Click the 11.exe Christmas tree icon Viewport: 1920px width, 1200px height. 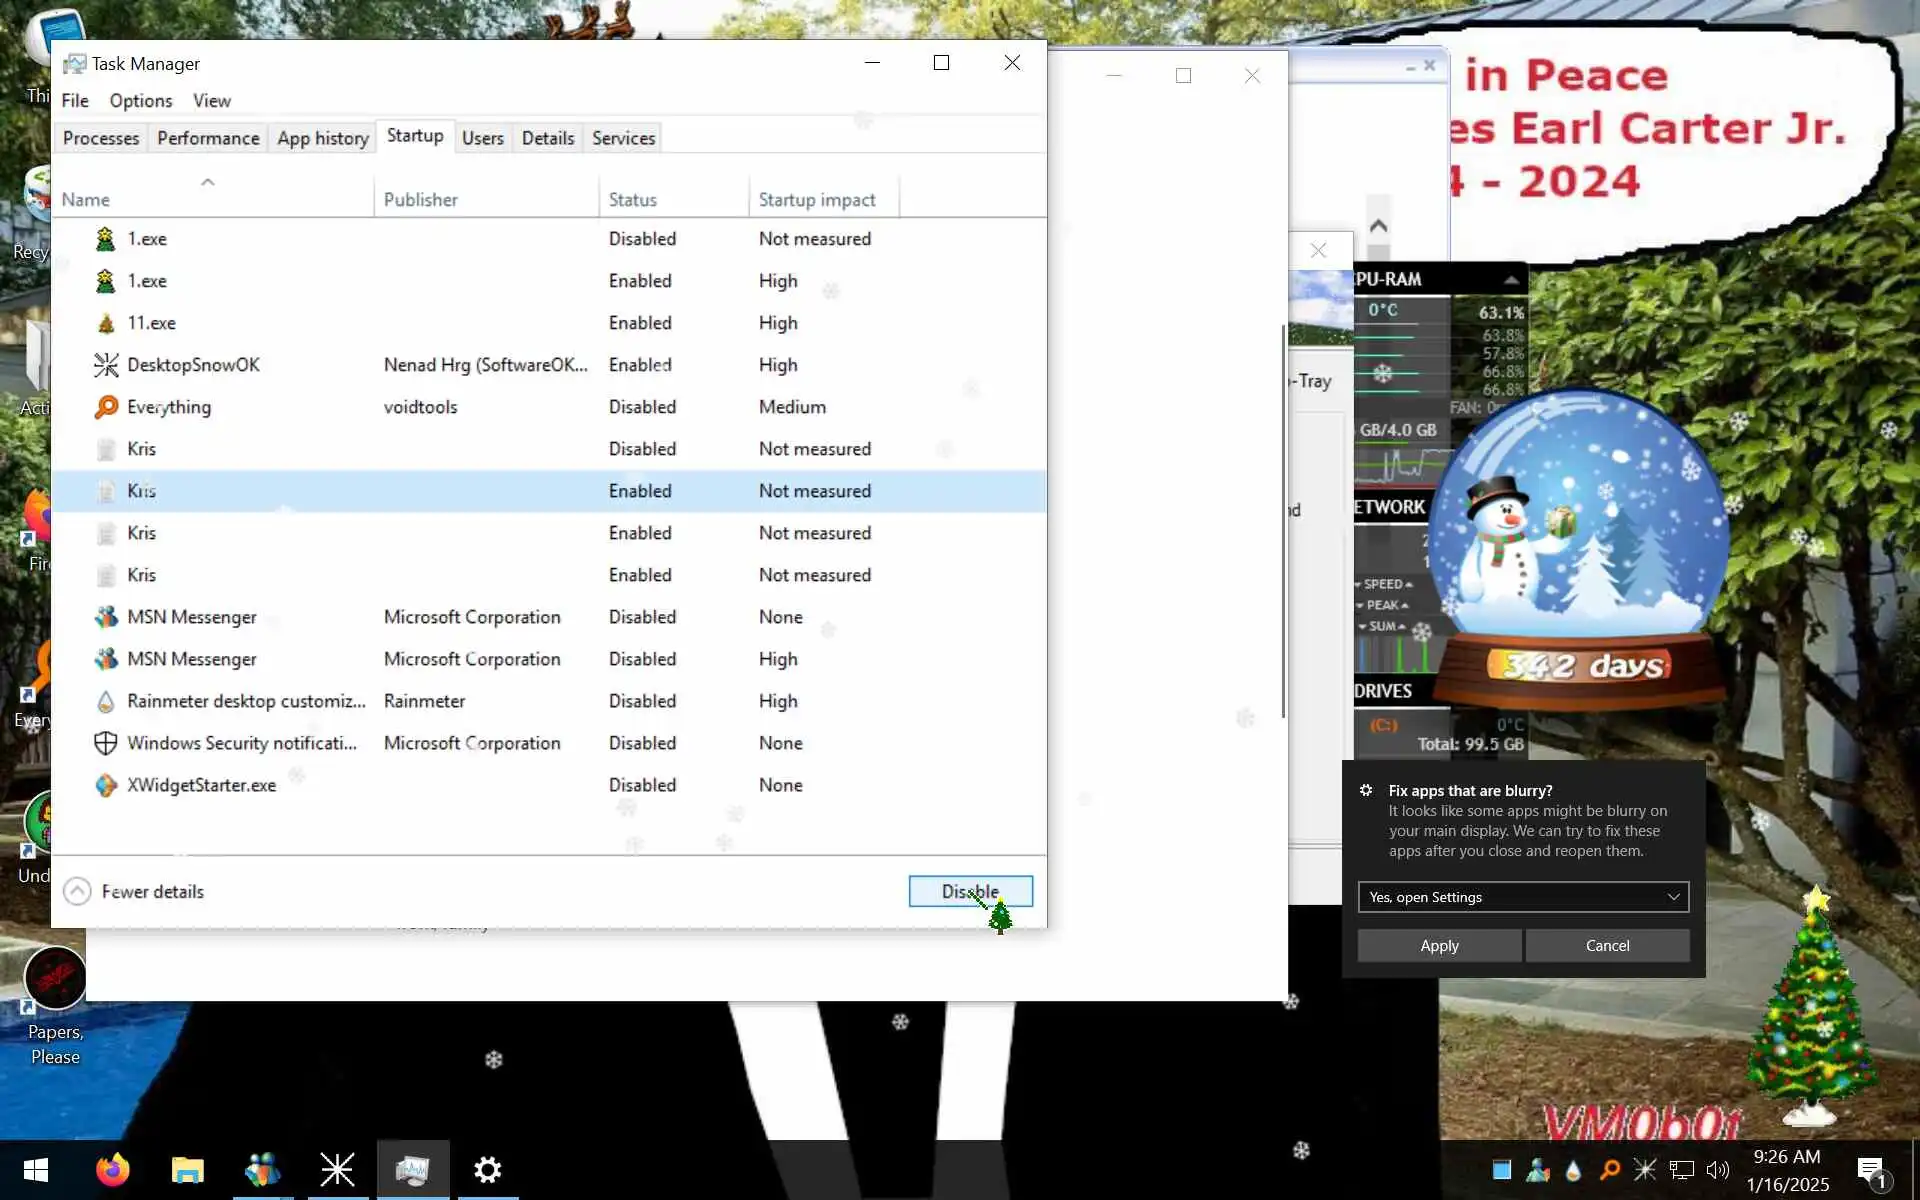pyautogui.click(x=106, y=323)
